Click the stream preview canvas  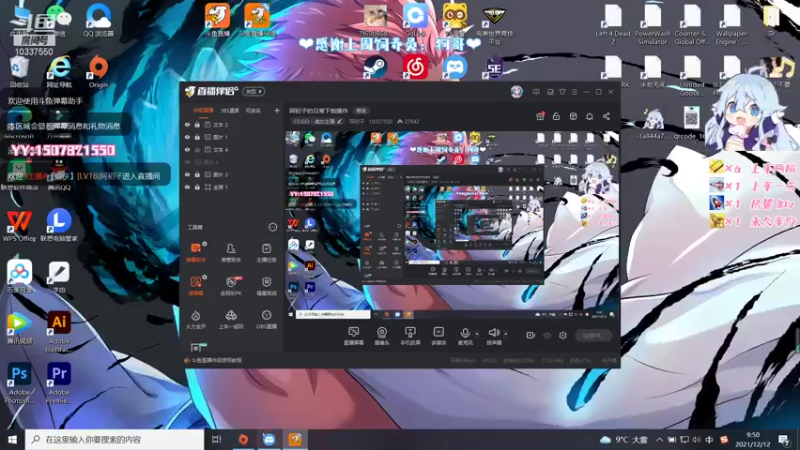tap(452, 225)
